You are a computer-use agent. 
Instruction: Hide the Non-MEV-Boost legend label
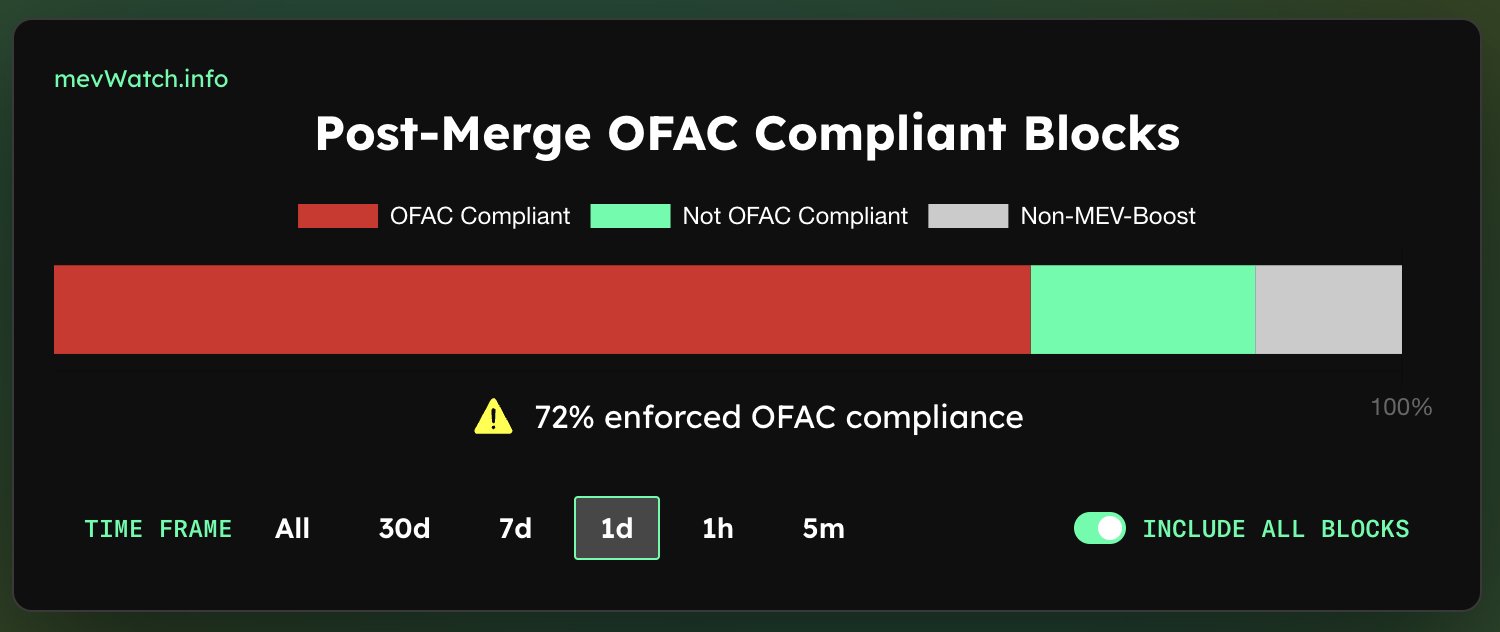(x=1108, y=216)
